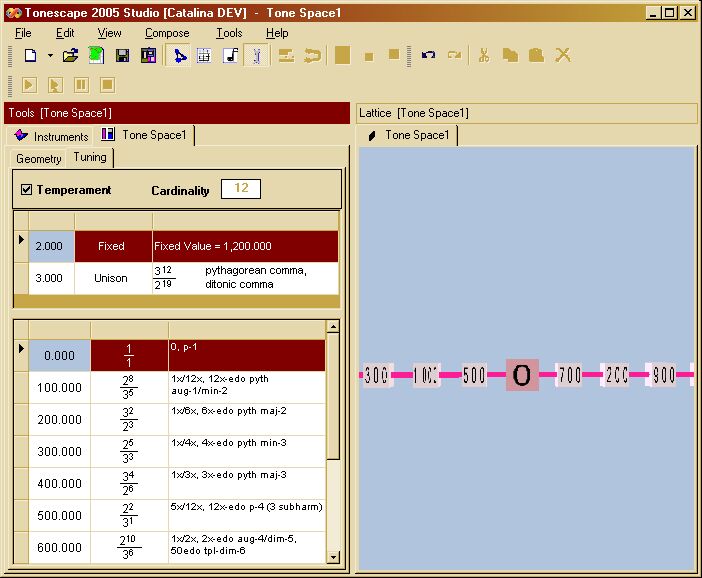Click the Unison cell
The height and width of the screenshot is (578, 702).
(113, 278)
